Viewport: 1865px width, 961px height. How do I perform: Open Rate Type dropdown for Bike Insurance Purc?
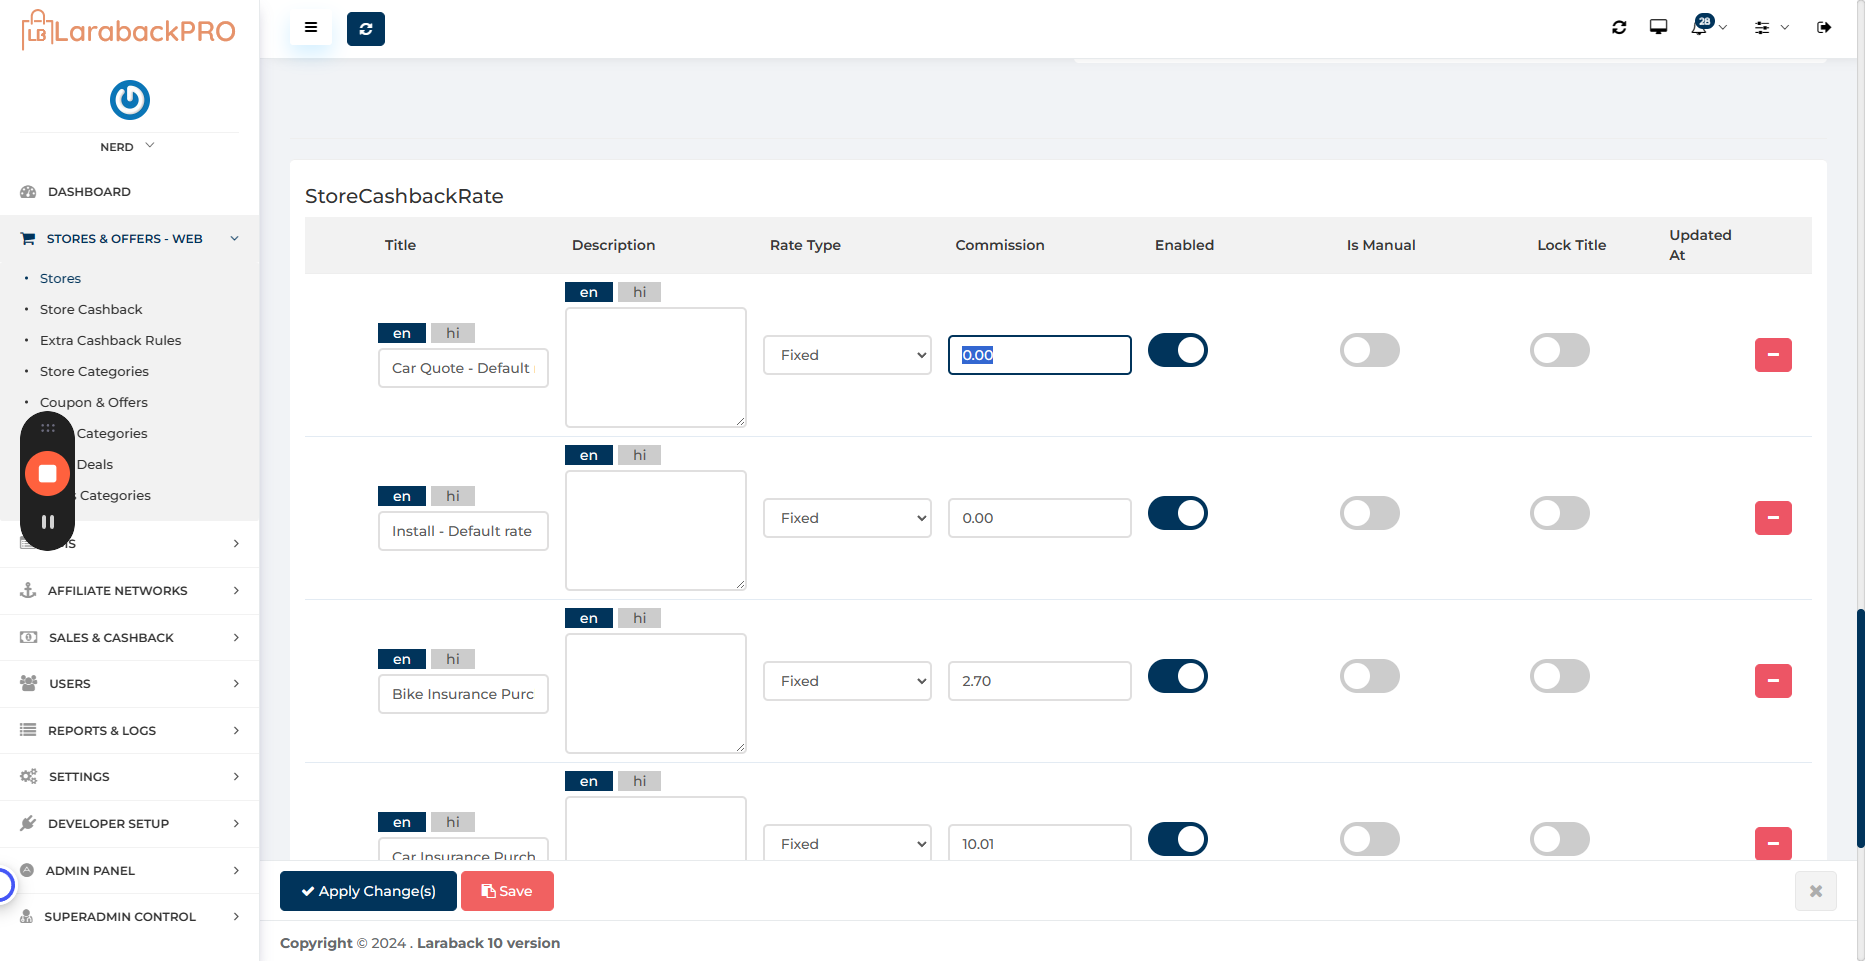(x=847, y=681)
